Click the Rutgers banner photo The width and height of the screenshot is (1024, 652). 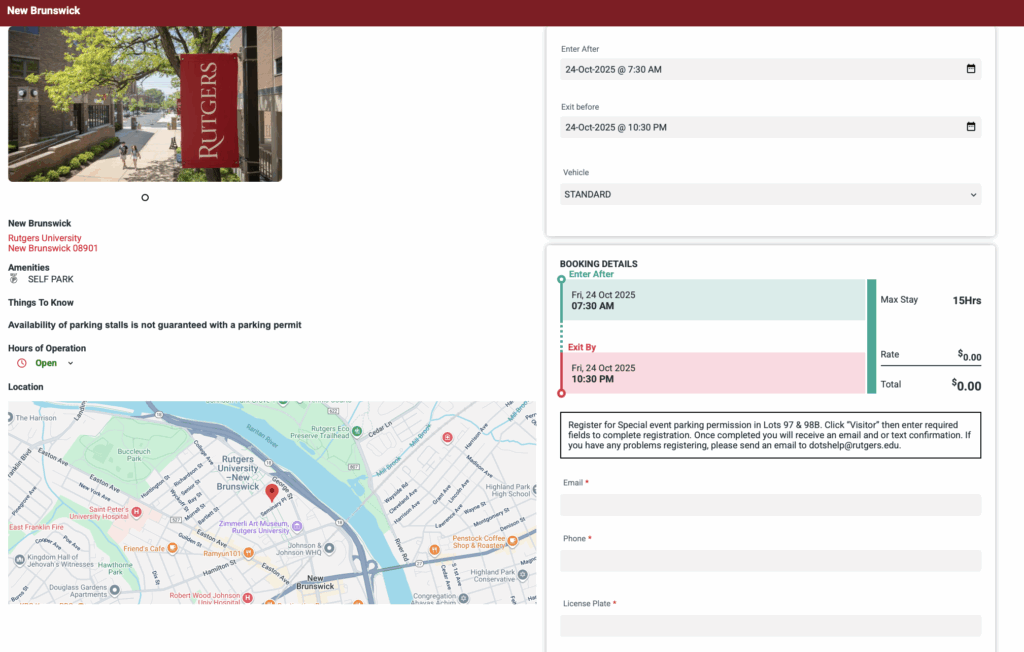pyautogui.click(x=145, y=104)
